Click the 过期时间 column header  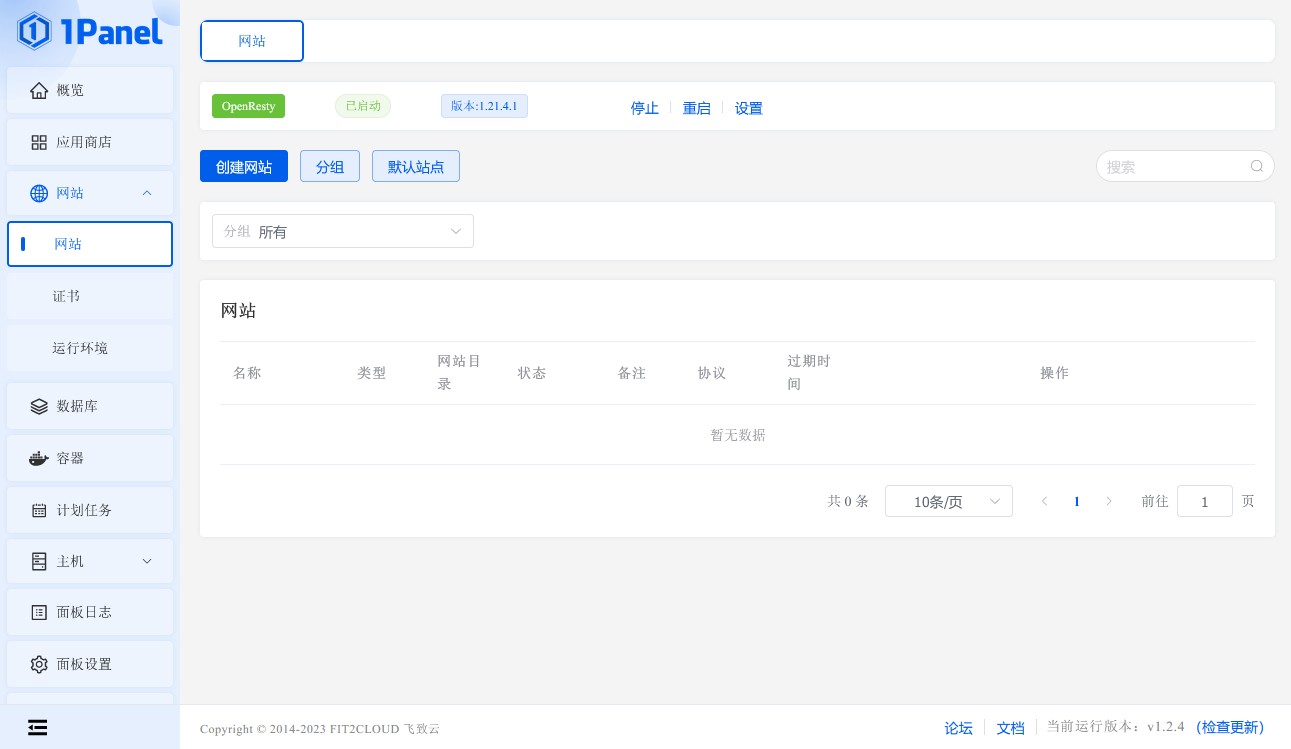pos(809,373)
